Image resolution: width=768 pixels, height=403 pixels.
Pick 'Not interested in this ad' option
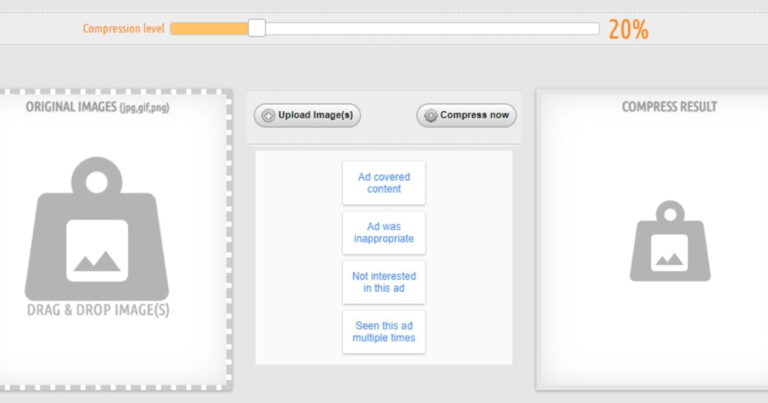tap(383, 282)
